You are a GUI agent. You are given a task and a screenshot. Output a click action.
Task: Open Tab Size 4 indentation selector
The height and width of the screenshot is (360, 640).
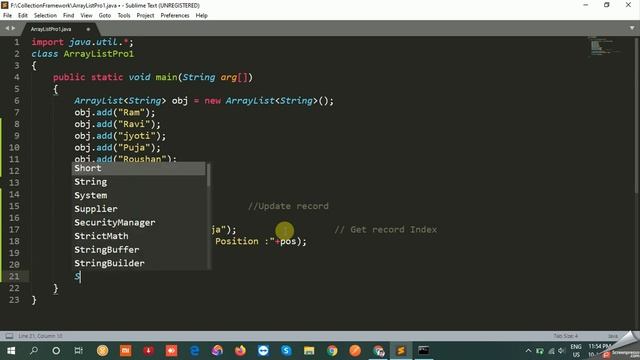(565, 336)
